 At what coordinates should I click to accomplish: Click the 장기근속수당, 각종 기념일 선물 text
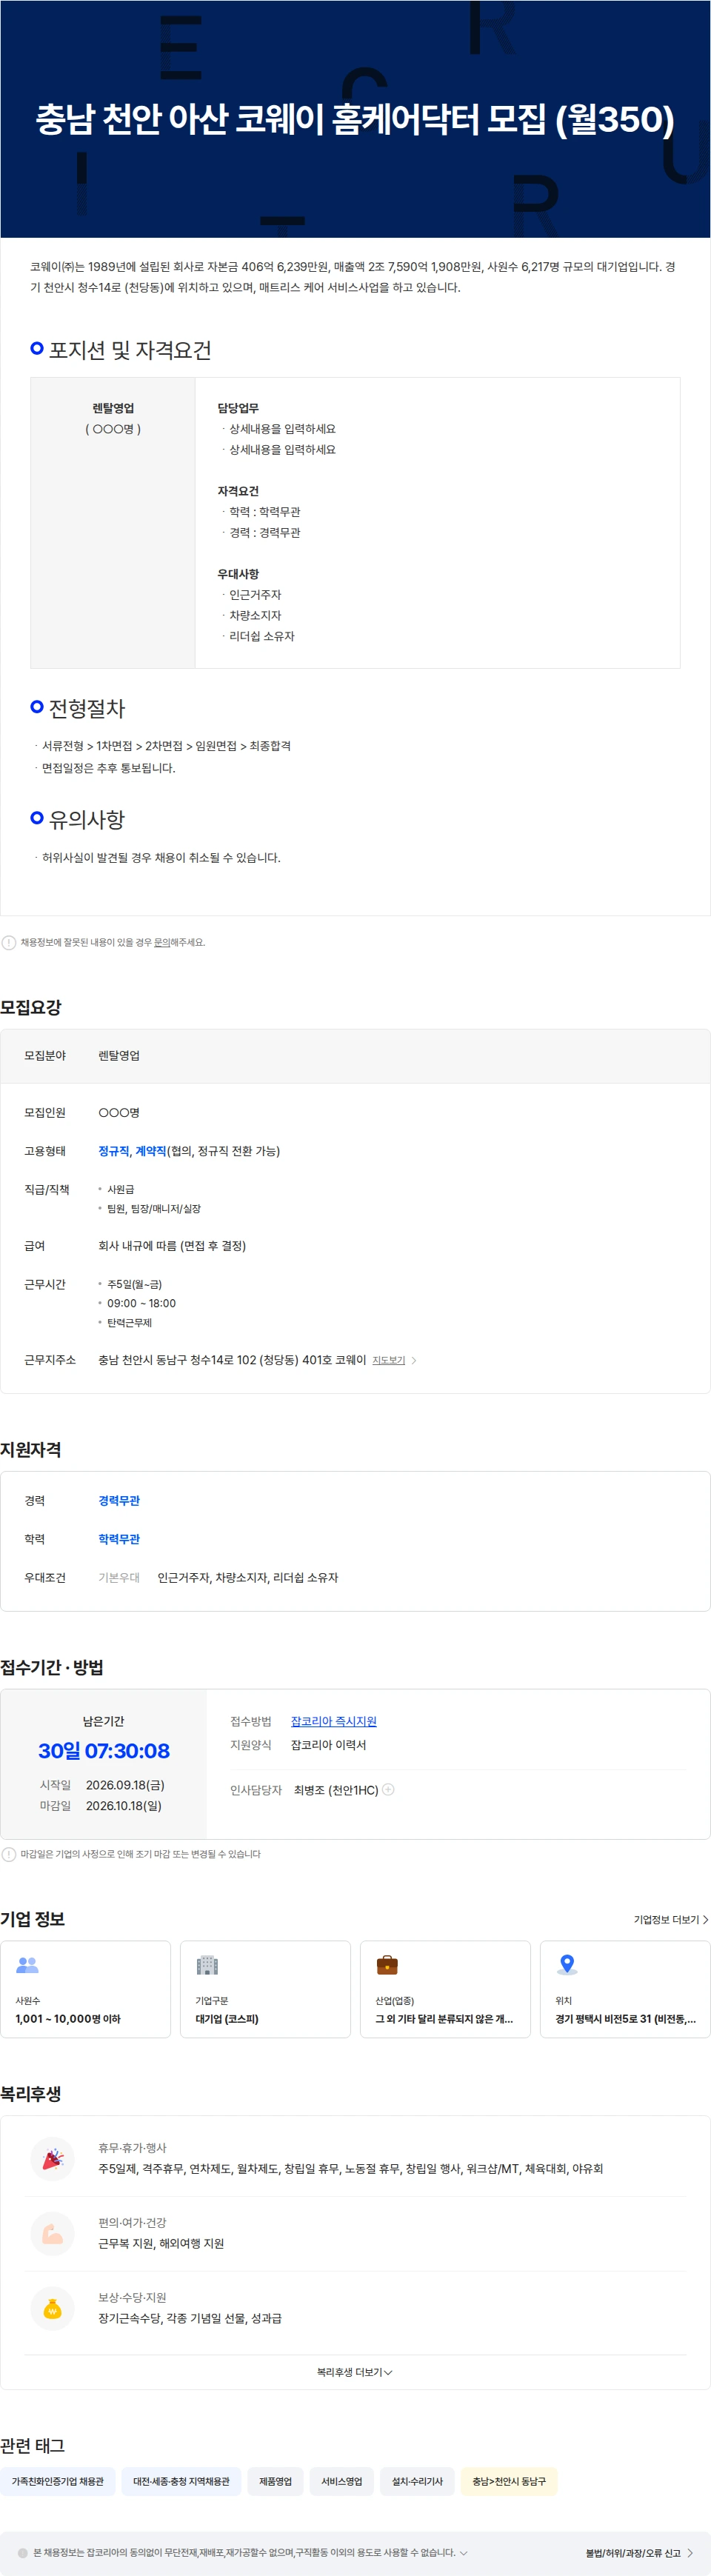coord(190,2318)
